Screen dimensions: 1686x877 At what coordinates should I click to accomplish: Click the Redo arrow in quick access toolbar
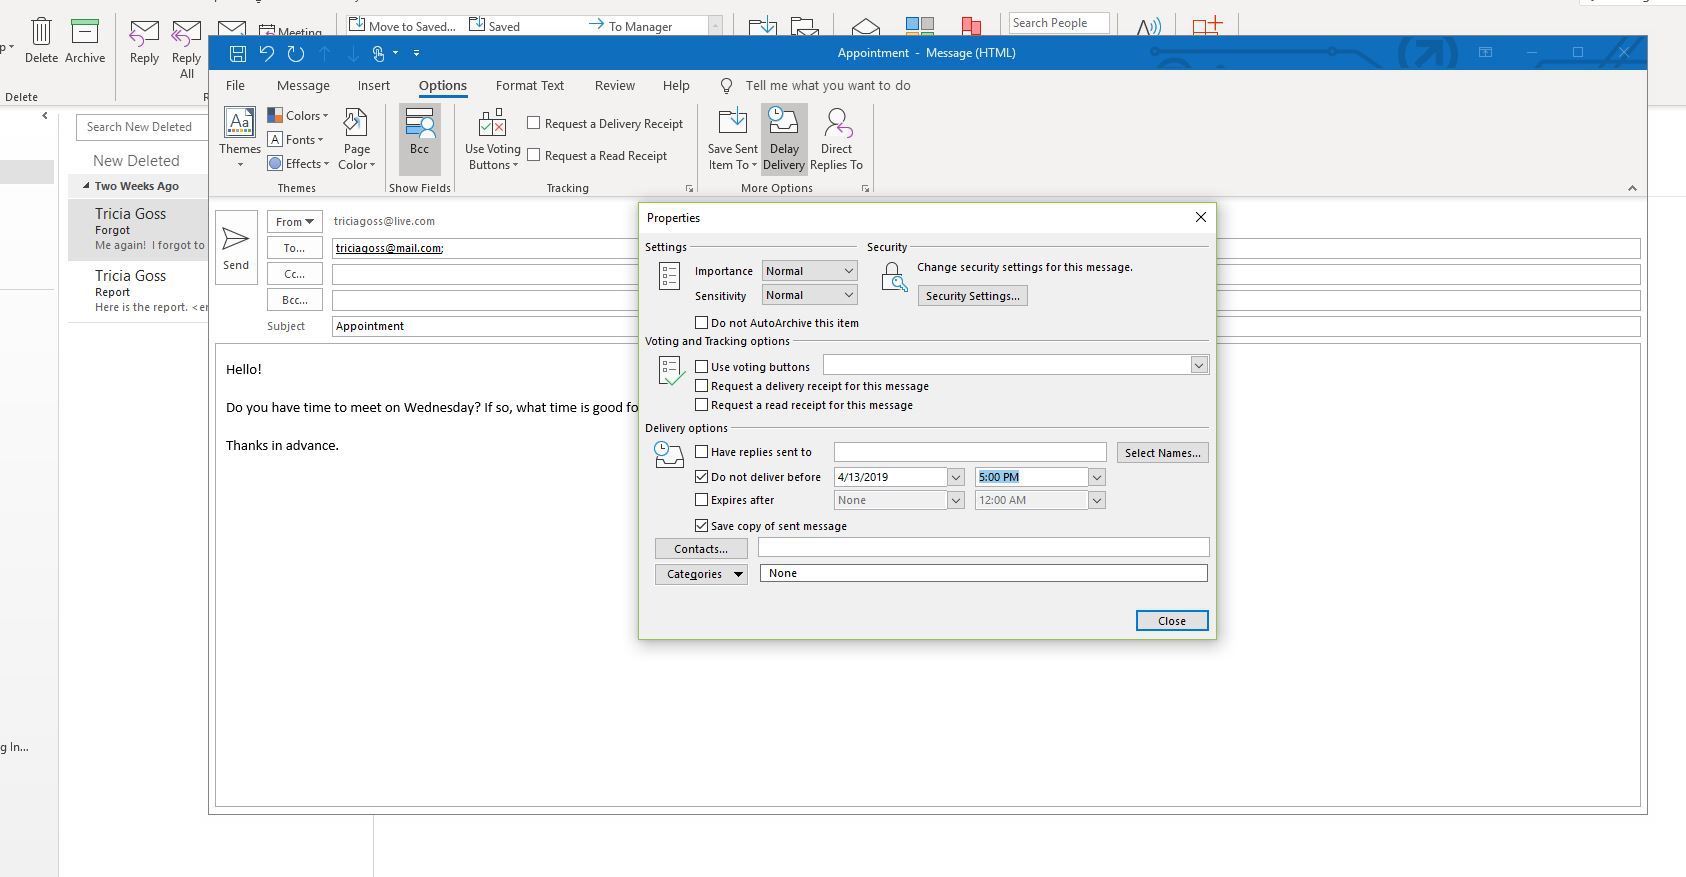click(x=295, y=53)
